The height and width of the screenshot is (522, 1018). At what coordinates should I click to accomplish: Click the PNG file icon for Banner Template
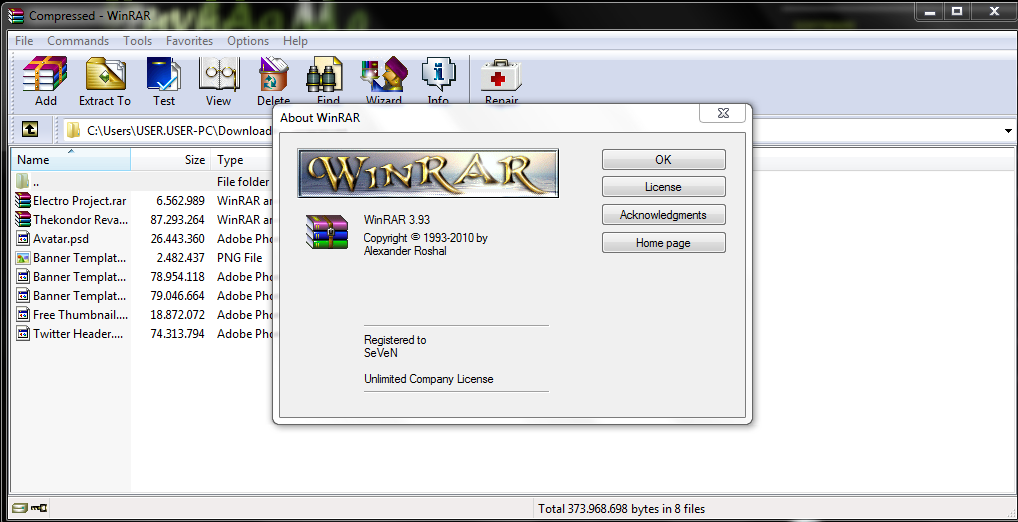click(23, 258)
